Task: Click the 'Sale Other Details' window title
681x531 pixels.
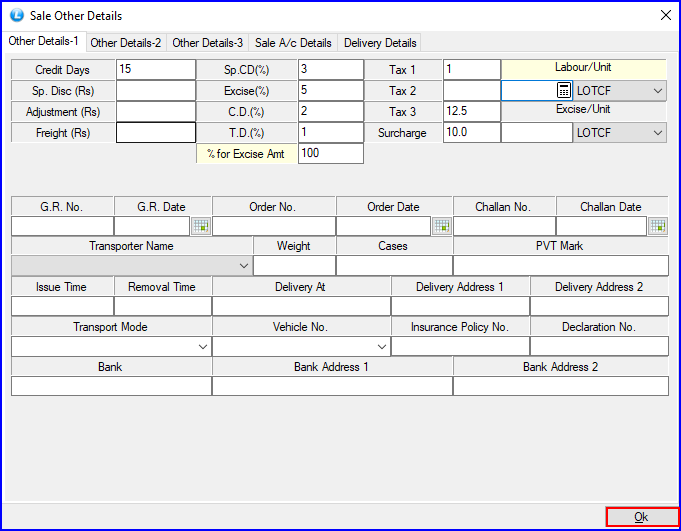Action: tap(76, 16)
